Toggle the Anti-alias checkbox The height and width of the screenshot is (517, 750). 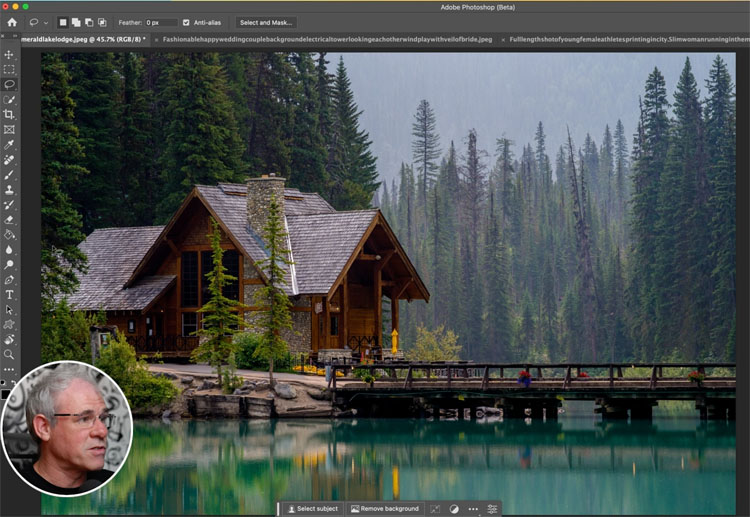click(x=186, y=22)
